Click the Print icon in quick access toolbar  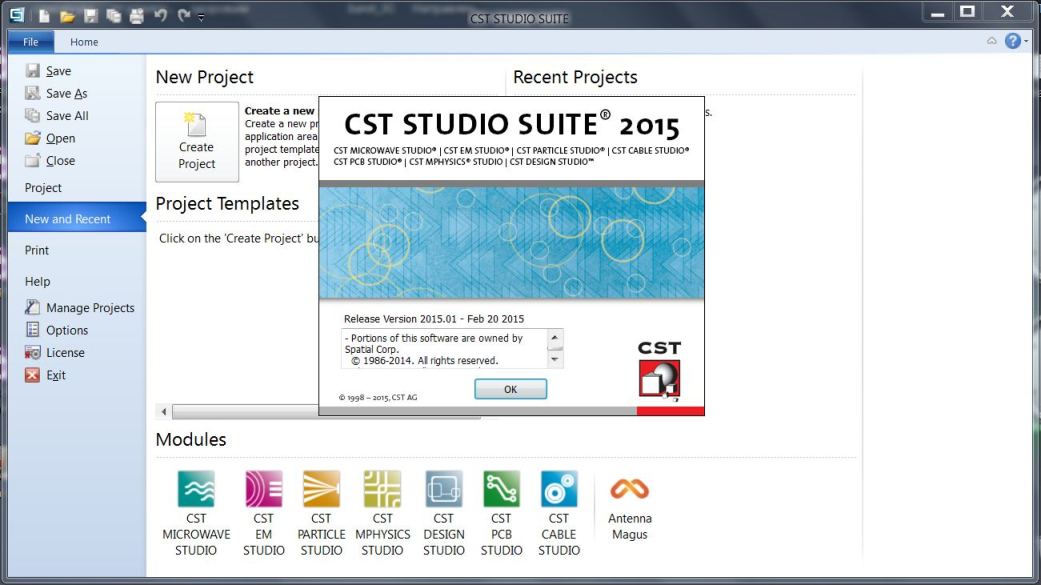pyautogui.click(x=137, y=16)
